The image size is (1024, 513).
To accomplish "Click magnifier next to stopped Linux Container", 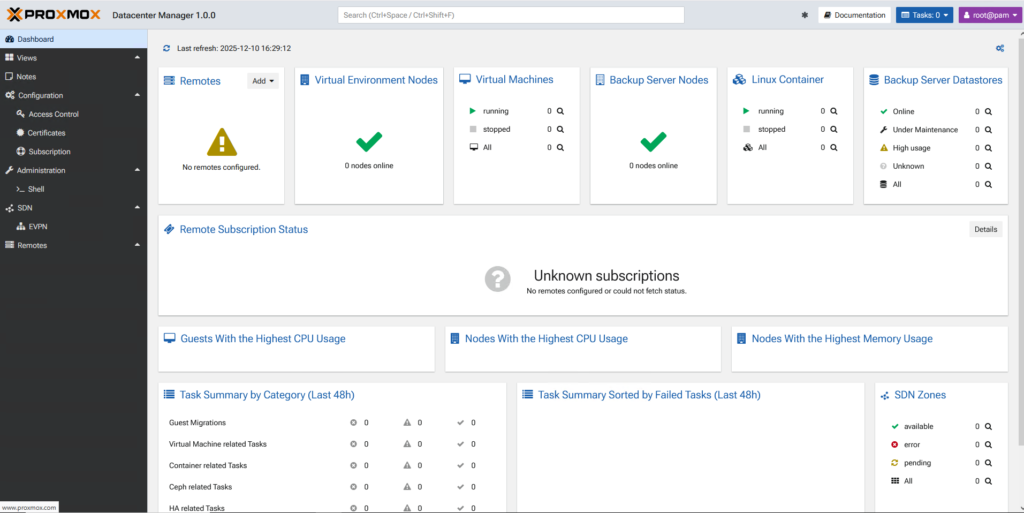I will [837, 129].
